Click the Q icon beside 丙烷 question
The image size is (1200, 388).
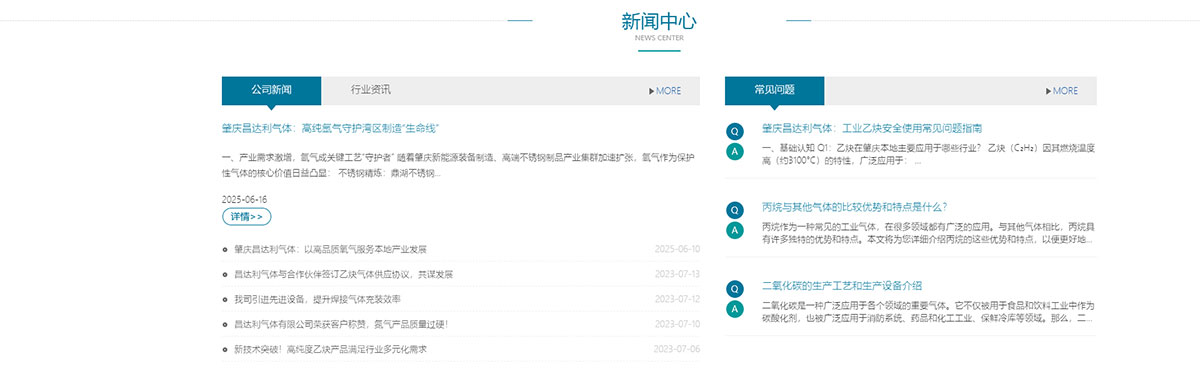pyautogui.click(x=735, y=210)
